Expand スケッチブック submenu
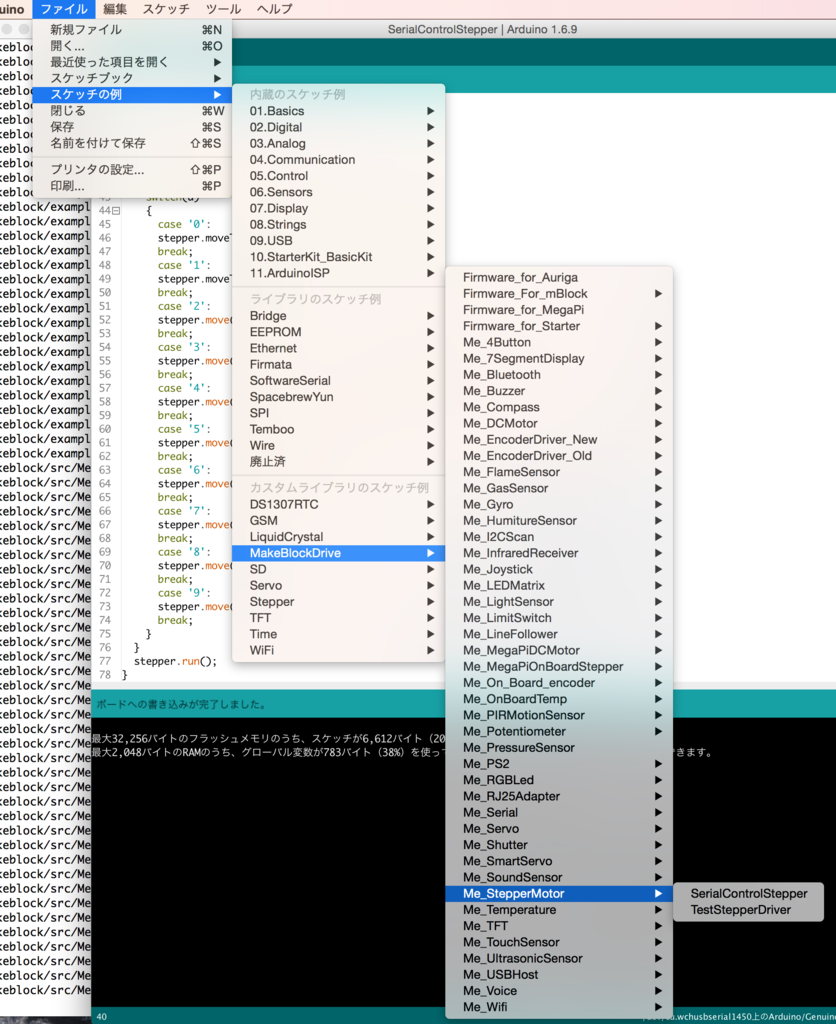 tap(132, 78)
